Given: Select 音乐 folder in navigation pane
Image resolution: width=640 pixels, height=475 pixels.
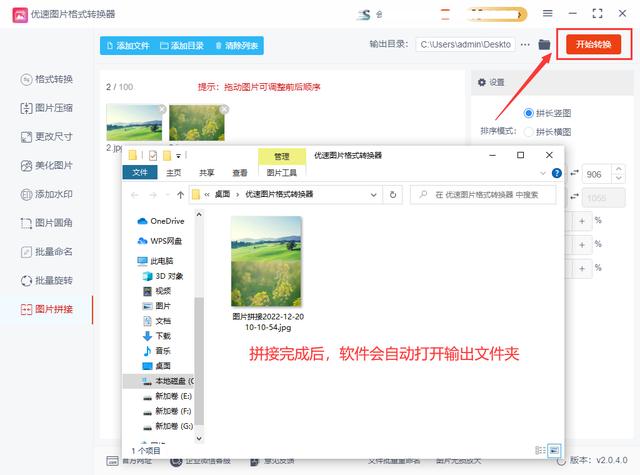Looking at the screenshot, I should click(157, 351).
